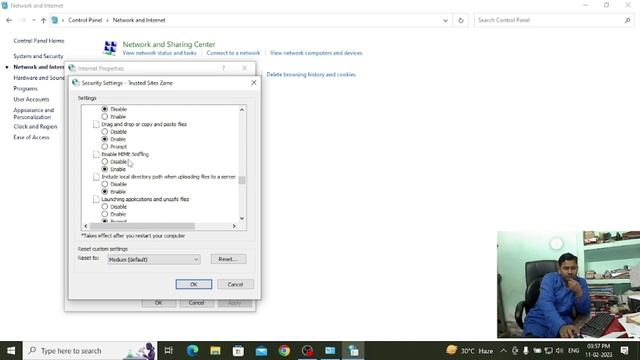
Task: Click the Control Panel breadcrumb segment
Action: tap(85, 20)
